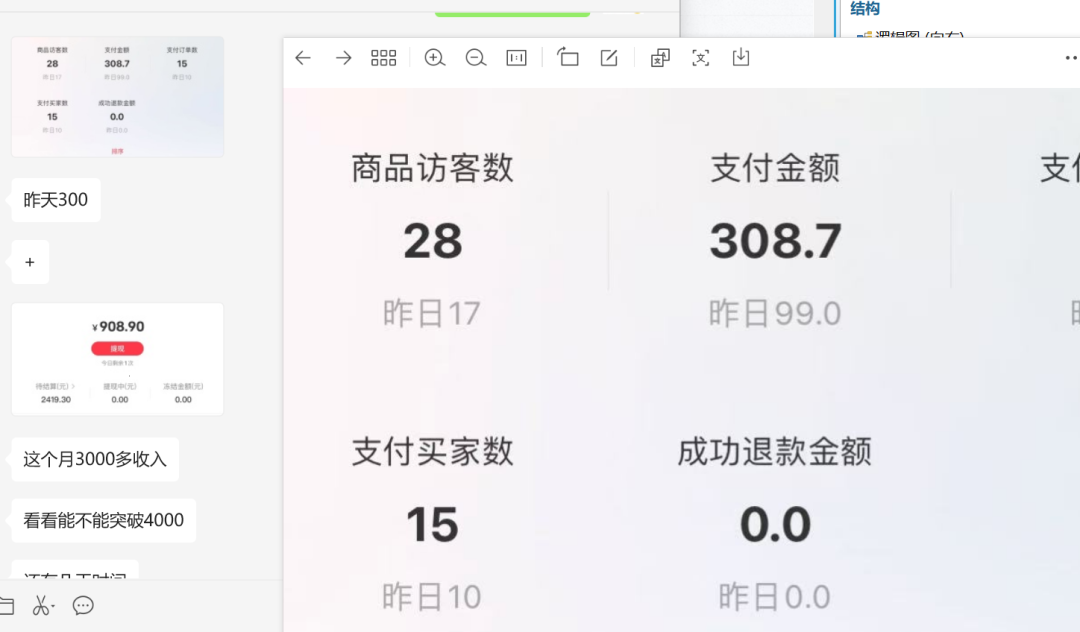The image size is (1080, 632).
Task: Select the message '昨天300'
Action: click(56, 200)
